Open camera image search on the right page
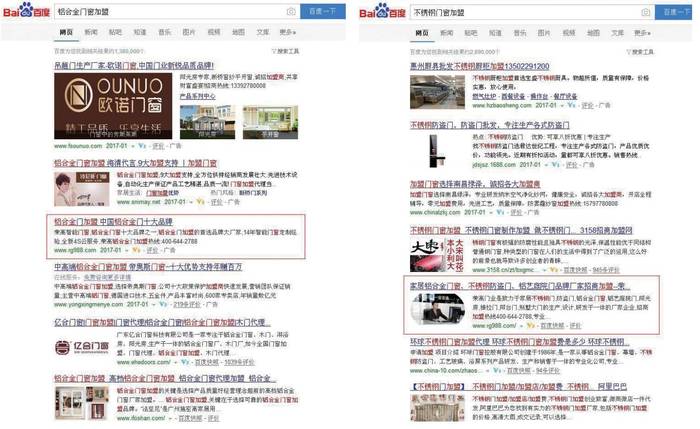 tap(646, 12)
